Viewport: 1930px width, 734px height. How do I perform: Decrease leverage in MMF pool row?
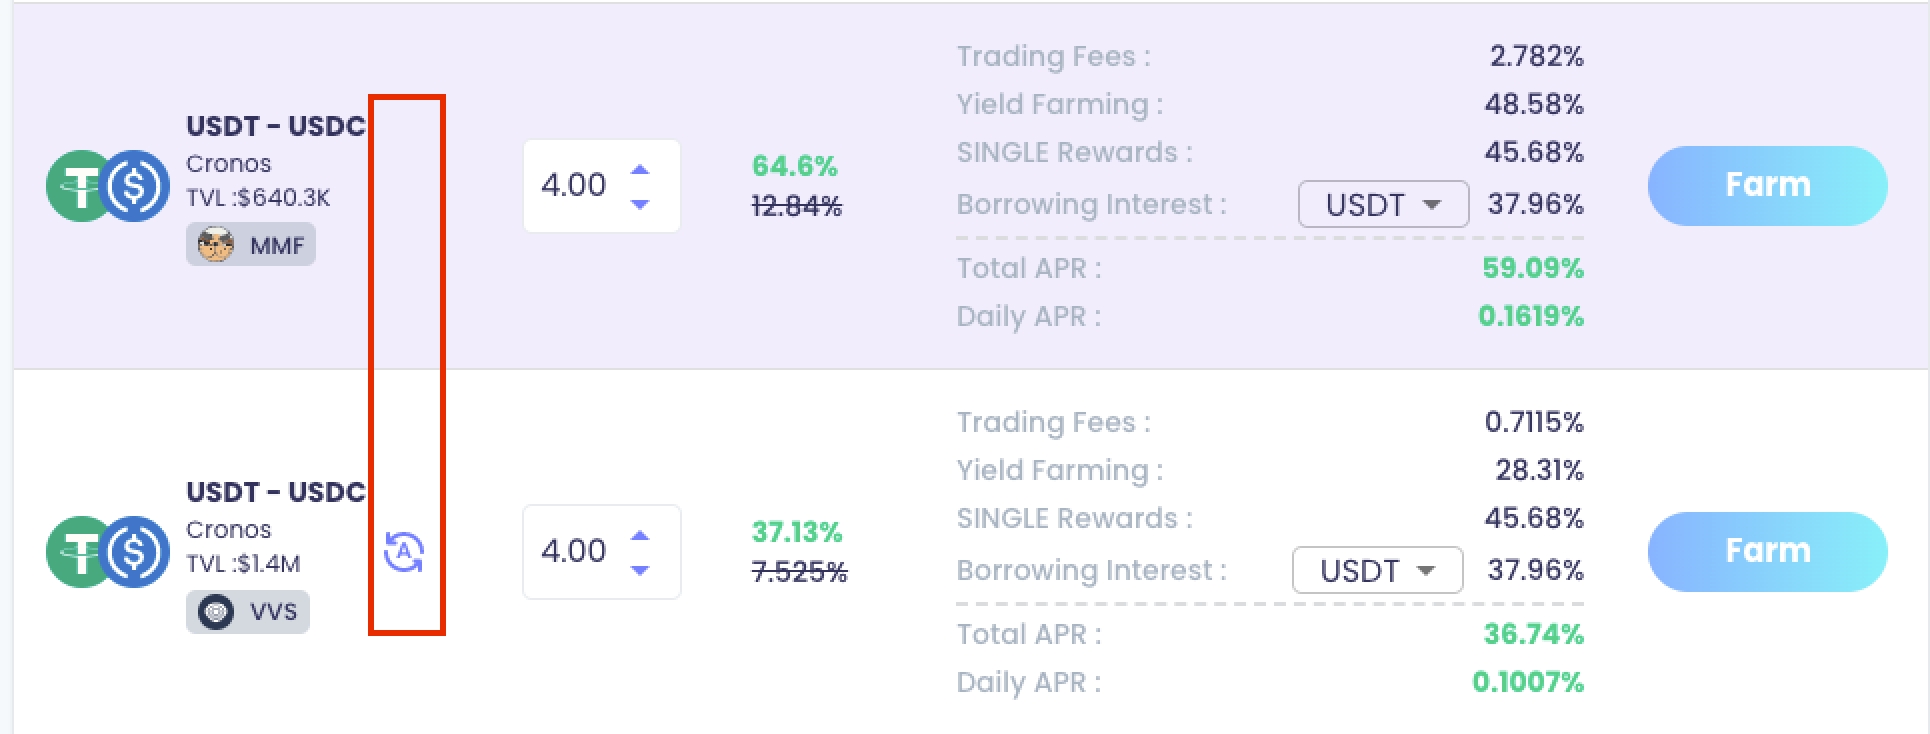tap(640, 204)
